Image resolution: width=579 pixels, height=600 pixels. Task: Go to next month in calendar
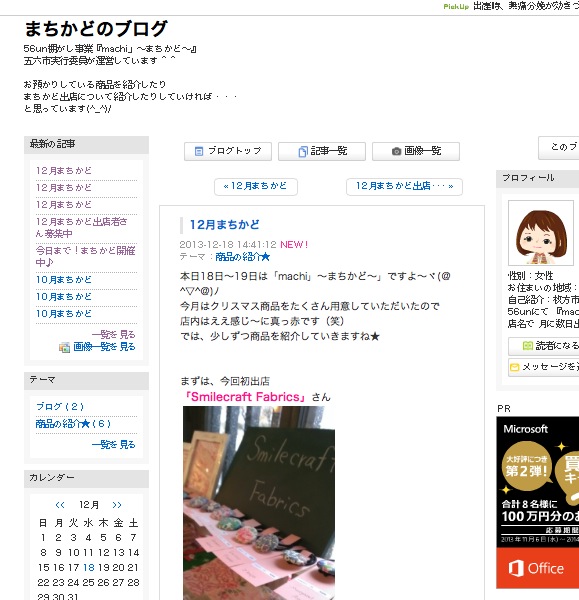click(117, 505)
